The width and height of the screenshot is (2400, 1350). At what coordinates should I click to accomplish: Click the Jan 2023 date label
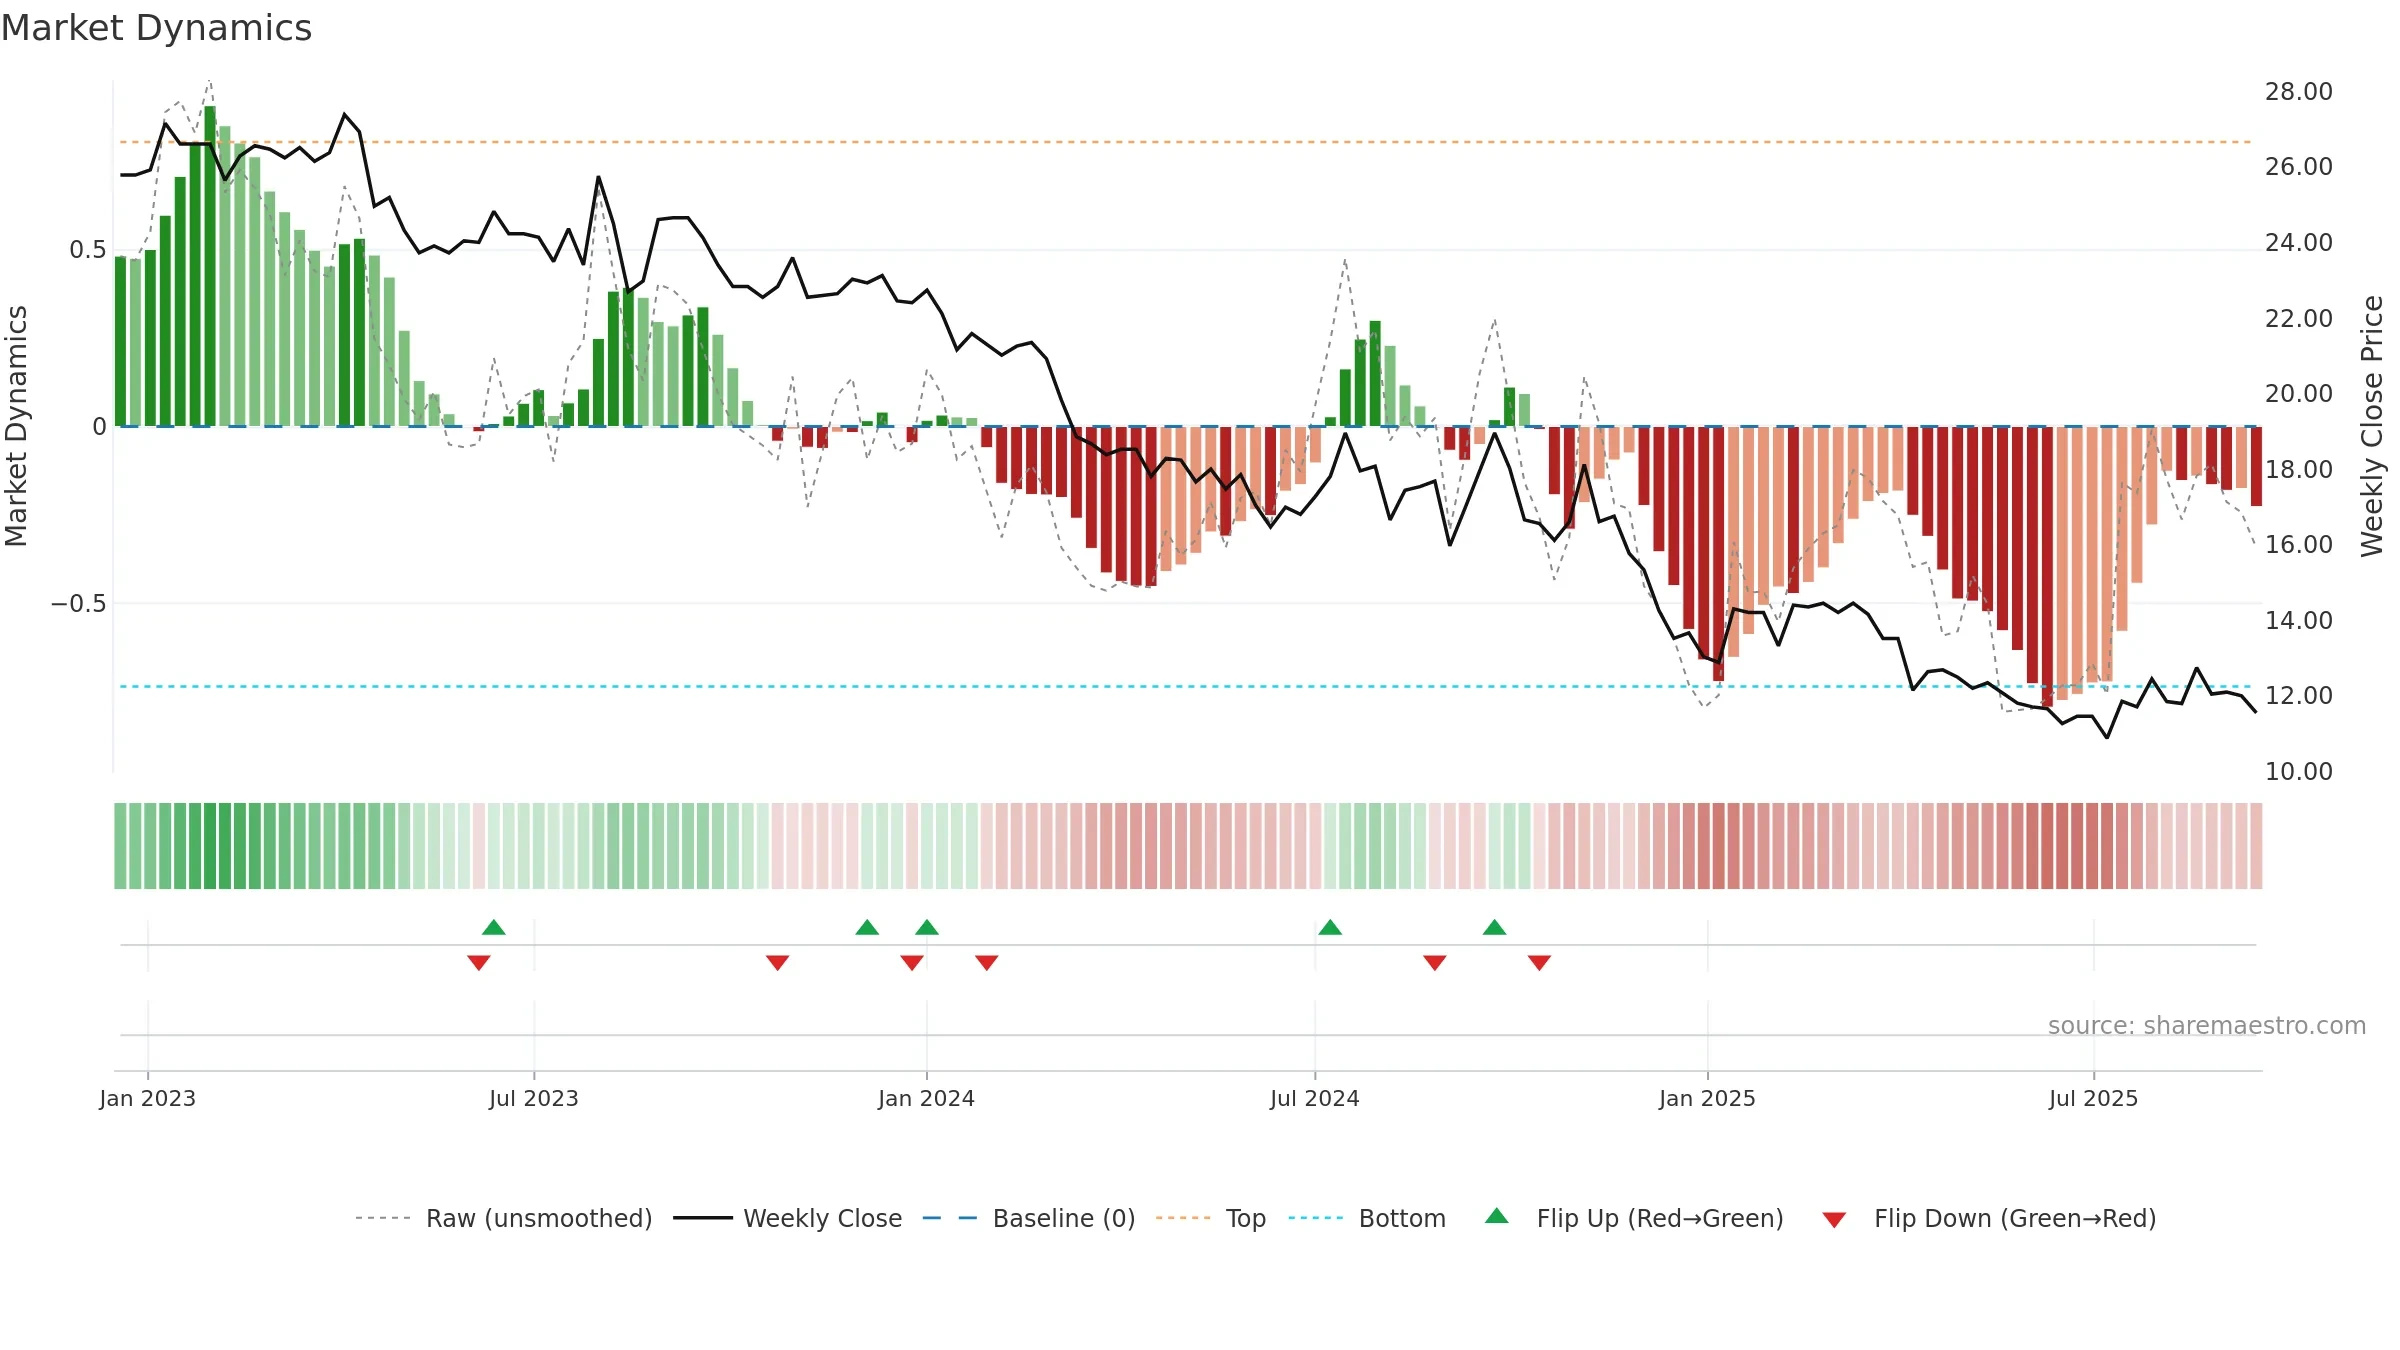click(x=148, y=1098)
